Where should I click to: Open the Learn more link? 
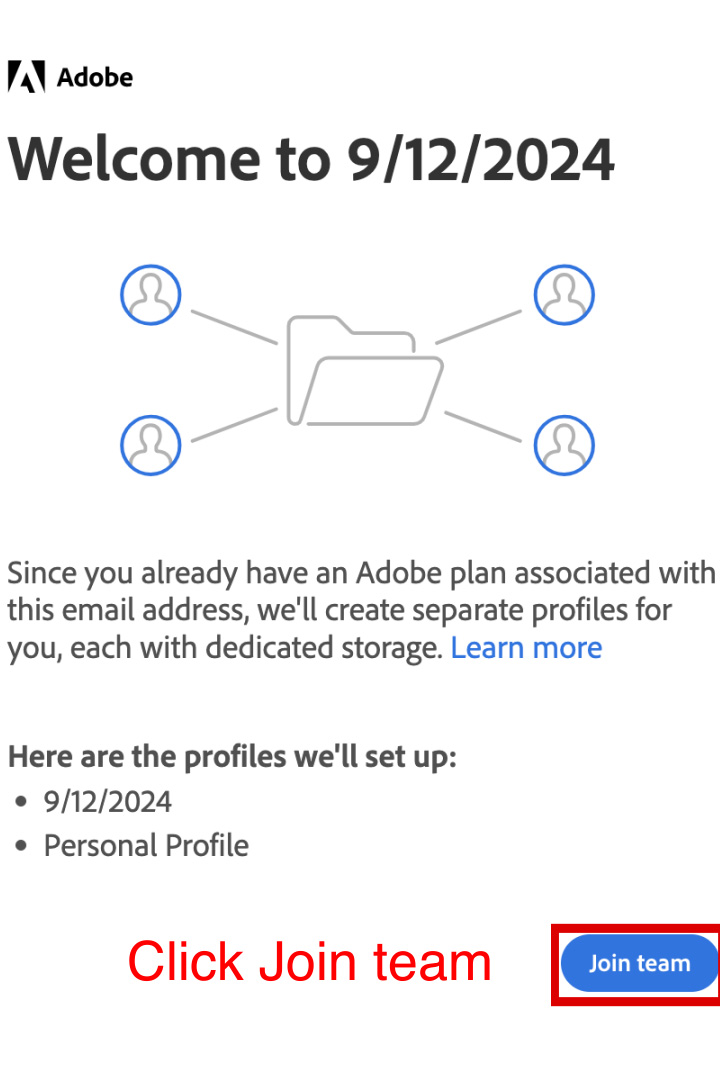526,648
